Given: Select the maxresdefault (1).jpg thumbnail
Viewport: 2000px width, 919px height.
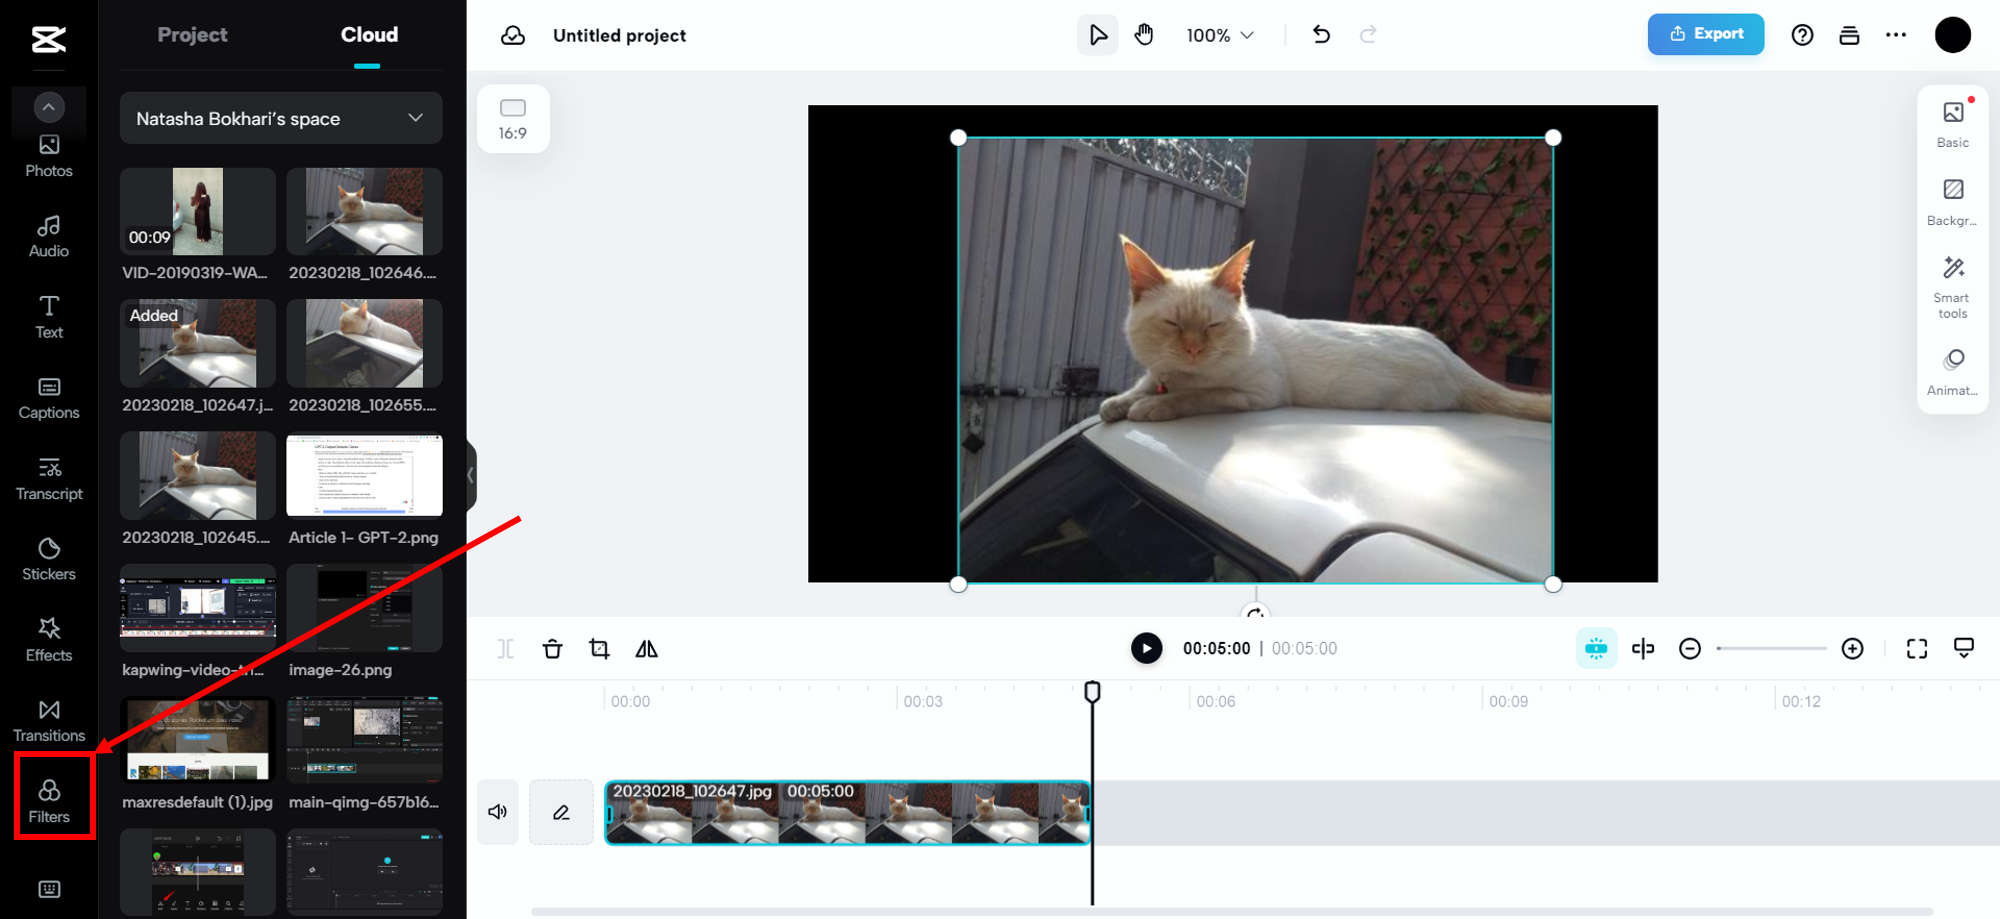Looking at the screenshot, I should (196, 739).
